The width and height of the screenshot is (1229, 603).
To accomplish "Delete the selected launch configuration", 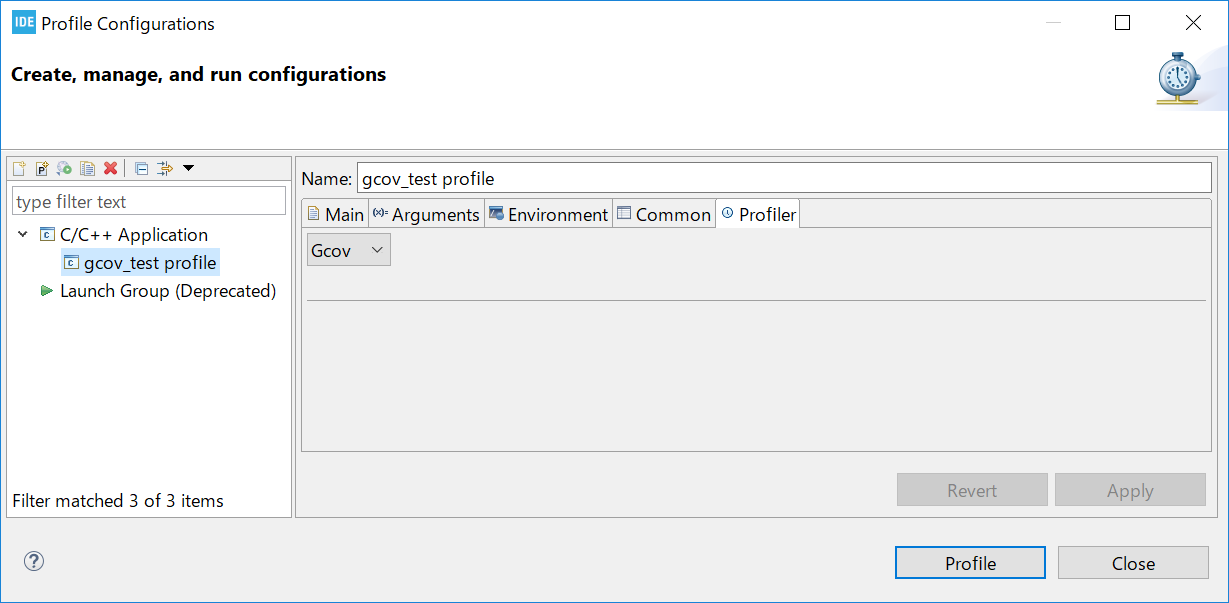I will [x=110, y=168].
